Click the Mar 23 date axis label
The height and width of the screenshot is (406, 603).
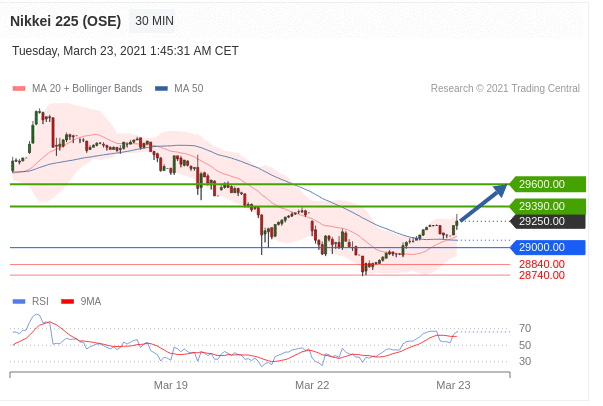coord(453,385)
